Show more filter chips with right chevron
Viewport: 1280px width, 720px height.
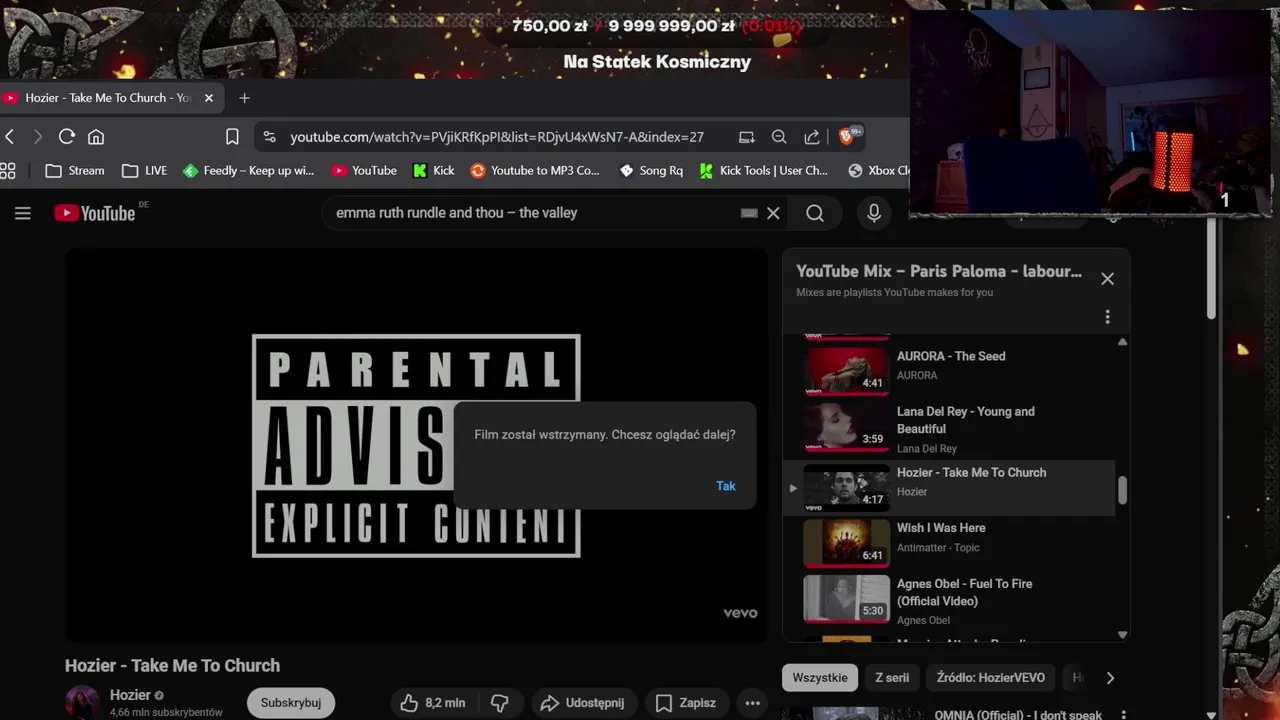tap(1110, 678)
